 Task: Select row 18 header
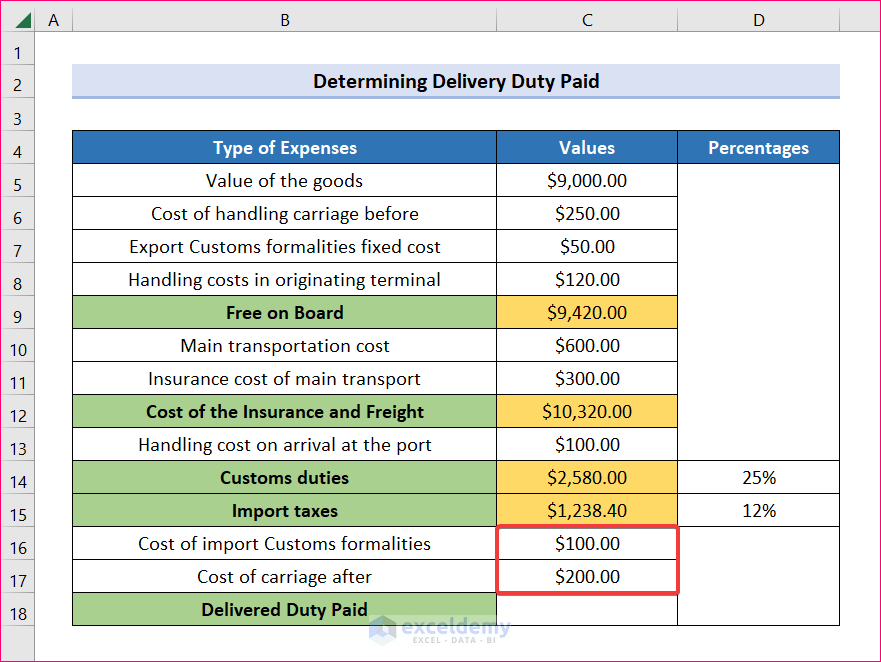coord(17,610)
